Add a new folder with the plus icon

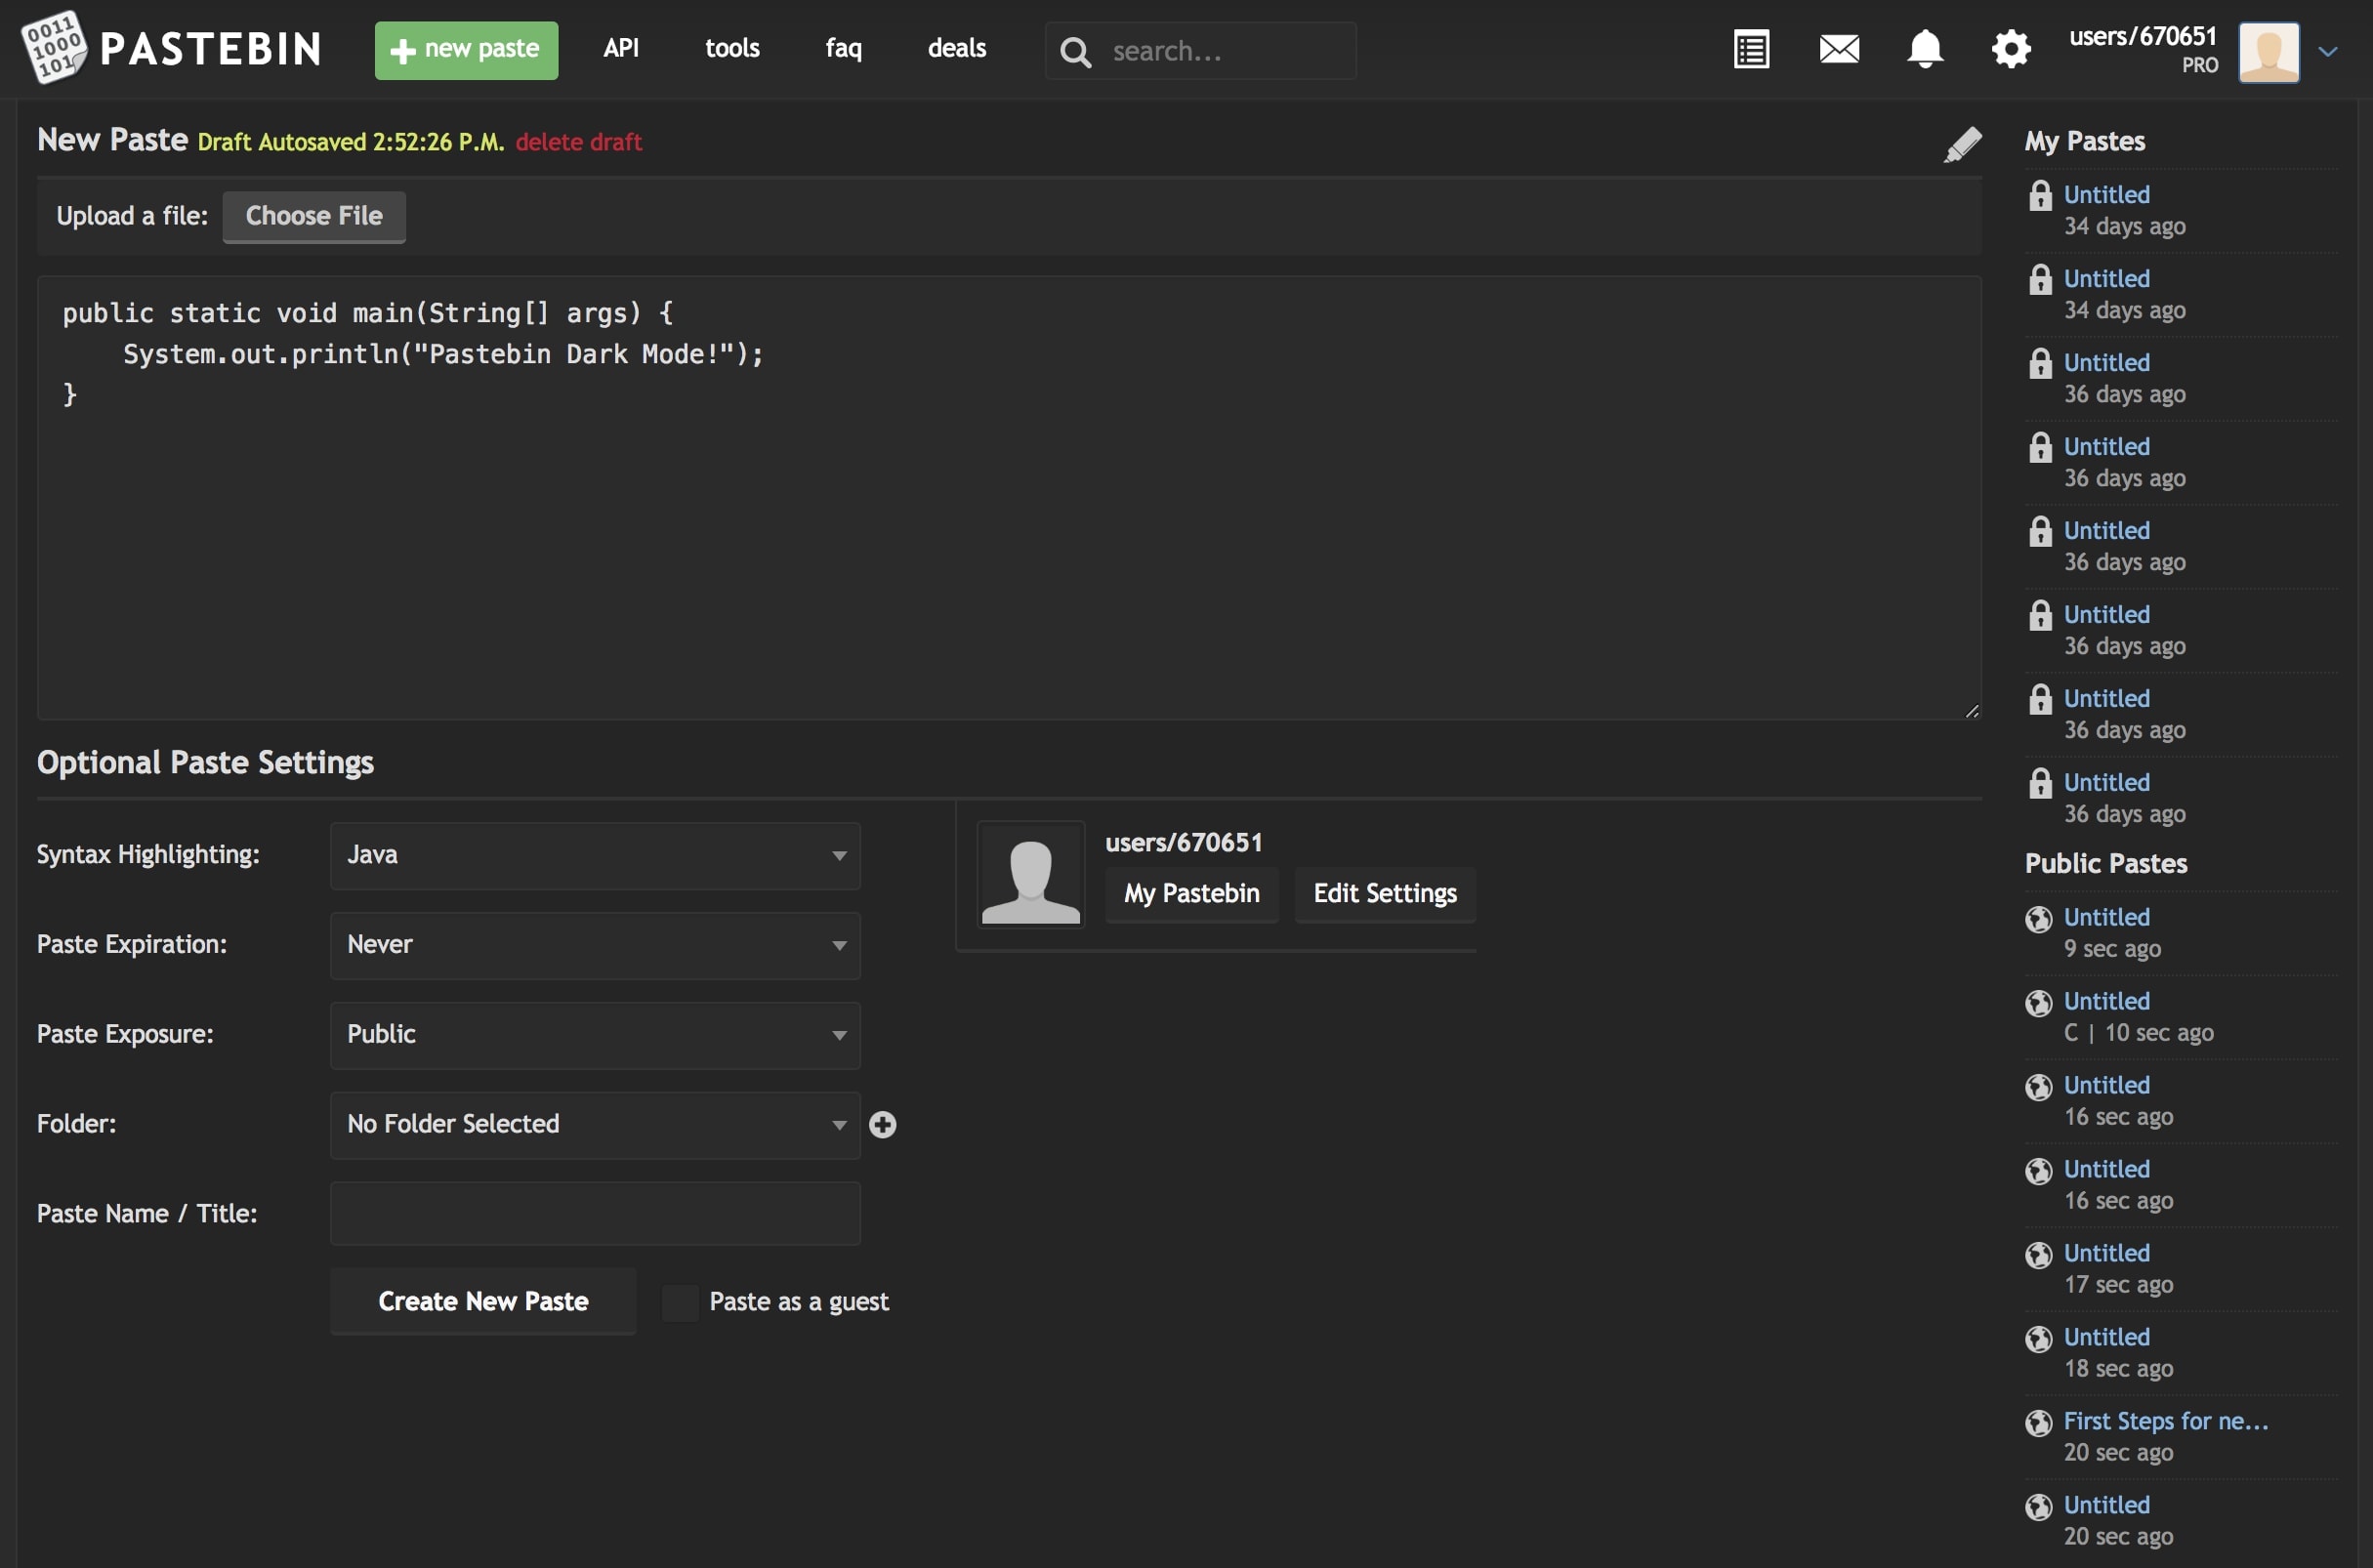click(883, 1124)
